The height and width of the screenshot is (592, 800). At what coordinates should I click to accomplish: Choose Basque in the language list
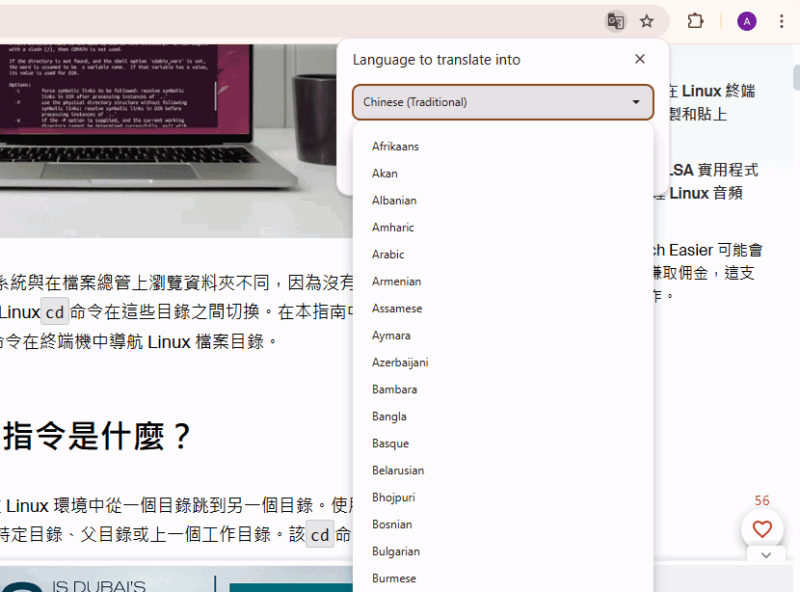pyautogui.click(x=390, y=443)
